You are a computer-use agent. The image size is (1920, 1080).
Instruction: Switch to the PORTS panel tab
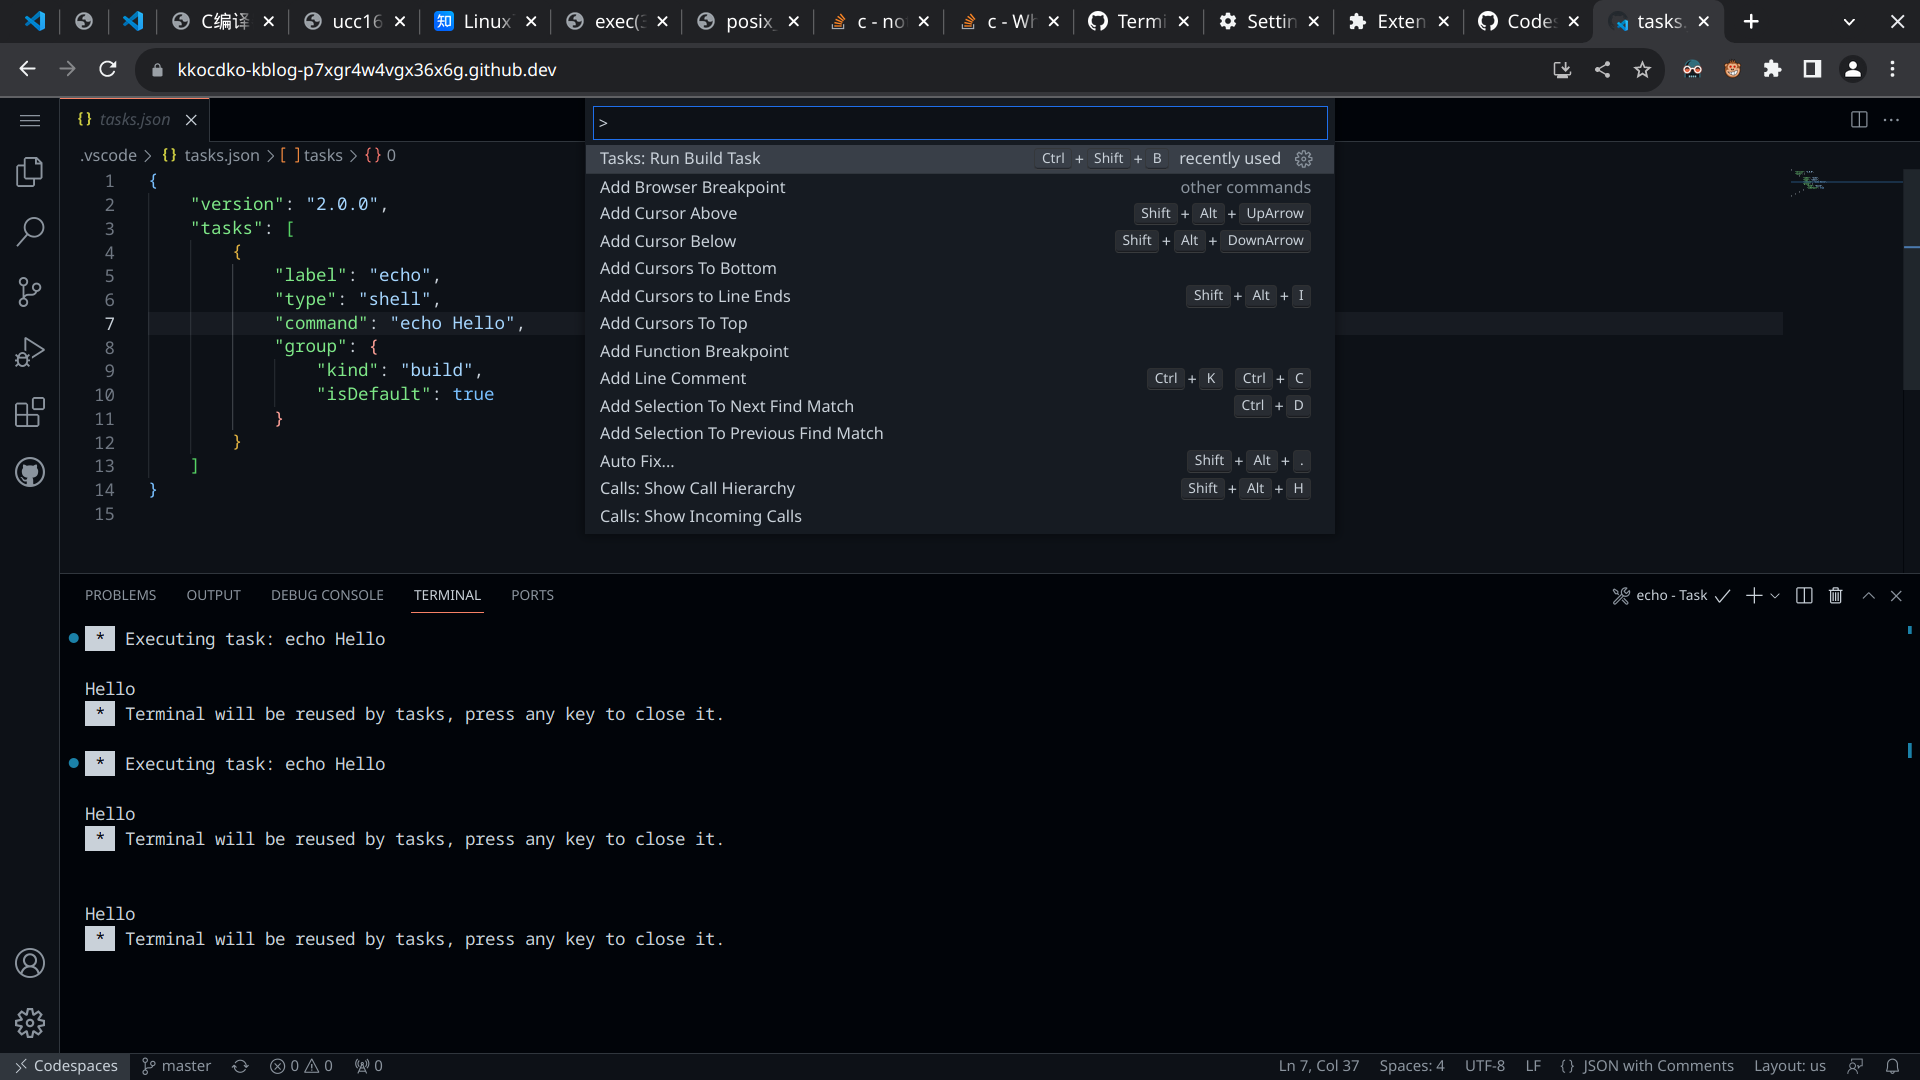pos(532,595)
